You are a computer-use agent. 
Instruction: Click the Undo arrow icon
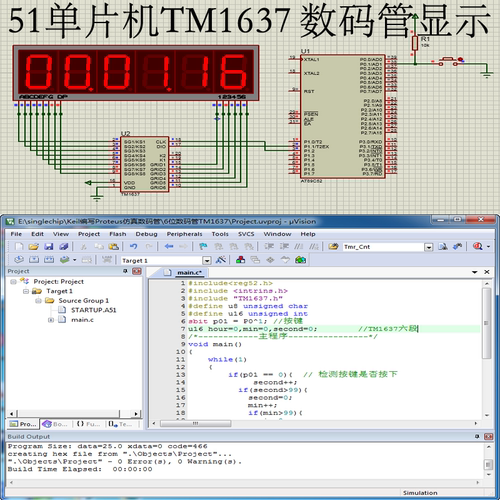tap(134, 246)
